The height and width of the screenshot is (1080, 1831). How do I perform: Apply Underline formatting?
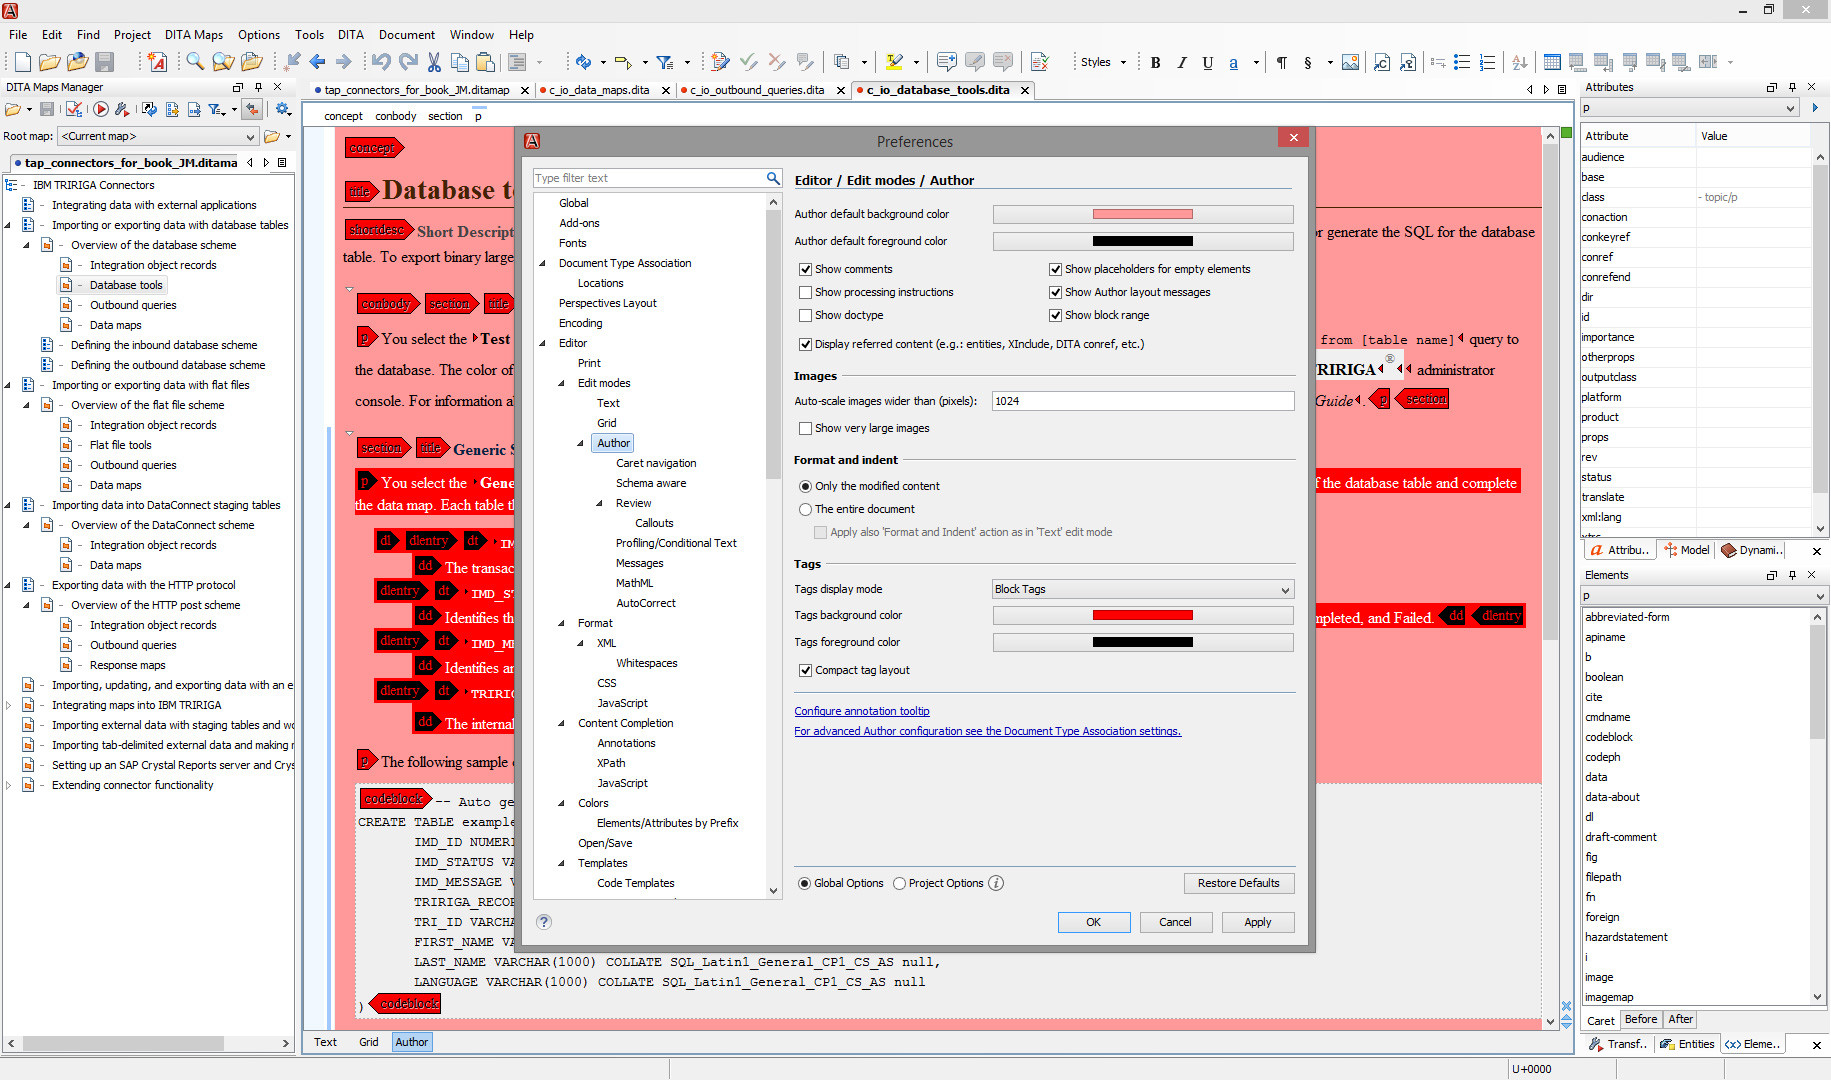[1207, 62]
